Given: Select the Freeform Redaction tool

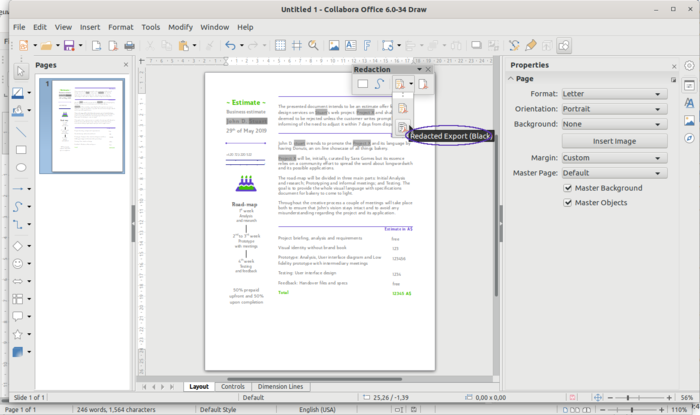Looking at the screenshot, I should pos(379,85).
